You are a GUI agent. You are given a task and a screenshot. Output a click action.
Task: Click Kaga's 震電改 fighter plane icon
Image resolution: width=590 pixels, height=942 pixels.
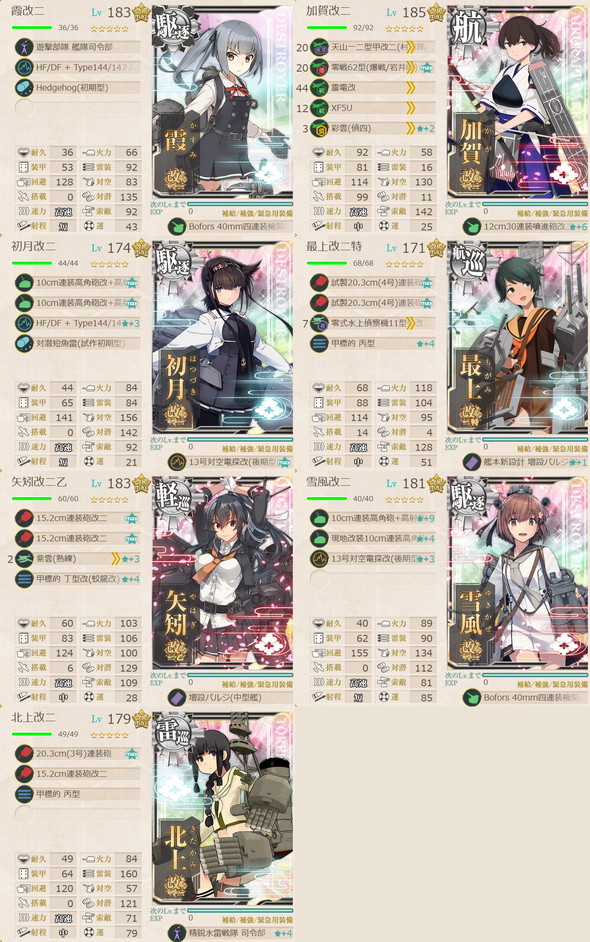[x=319, y=87]
